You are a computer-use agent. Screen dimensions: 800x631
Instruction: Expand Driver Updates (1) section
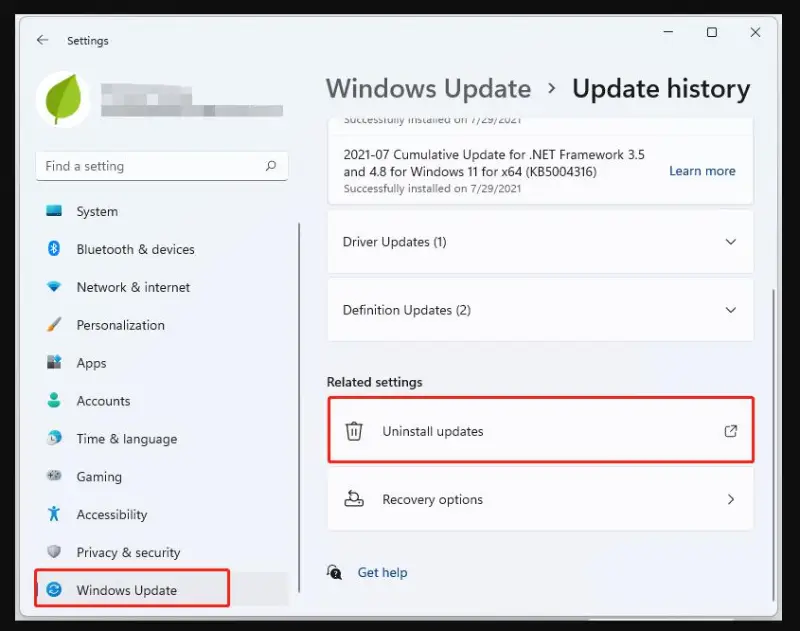coord(540,241)
